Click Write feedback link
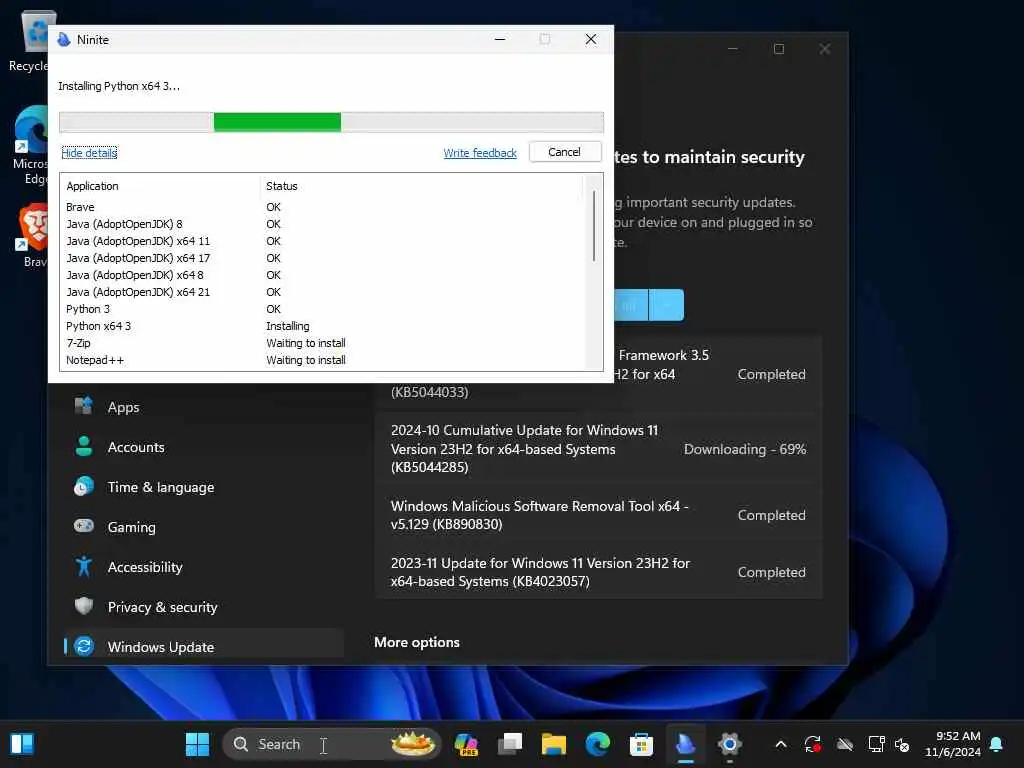 point(480,153)
